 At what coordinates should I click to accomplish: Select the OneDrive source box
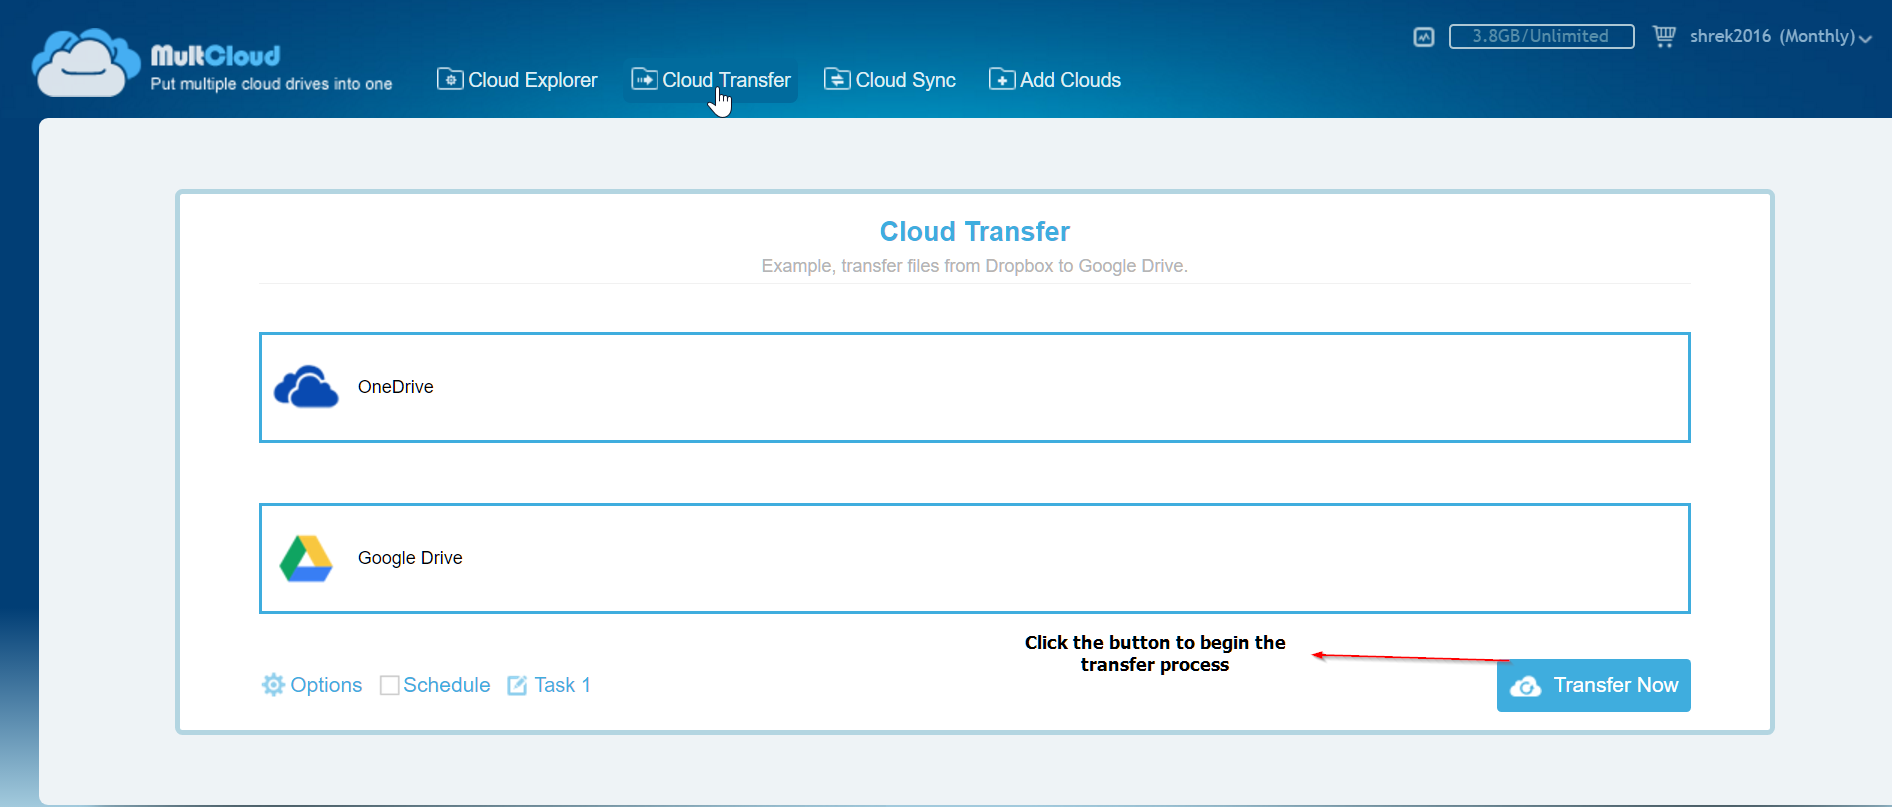click(x=974, y=387)
